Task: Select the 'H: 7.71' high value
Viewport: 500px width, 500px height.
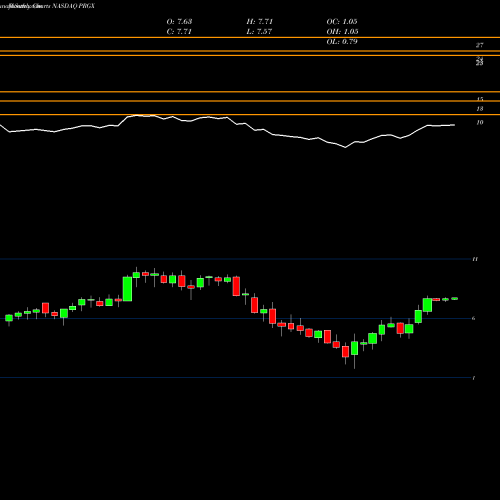Action: pos(260,22)
